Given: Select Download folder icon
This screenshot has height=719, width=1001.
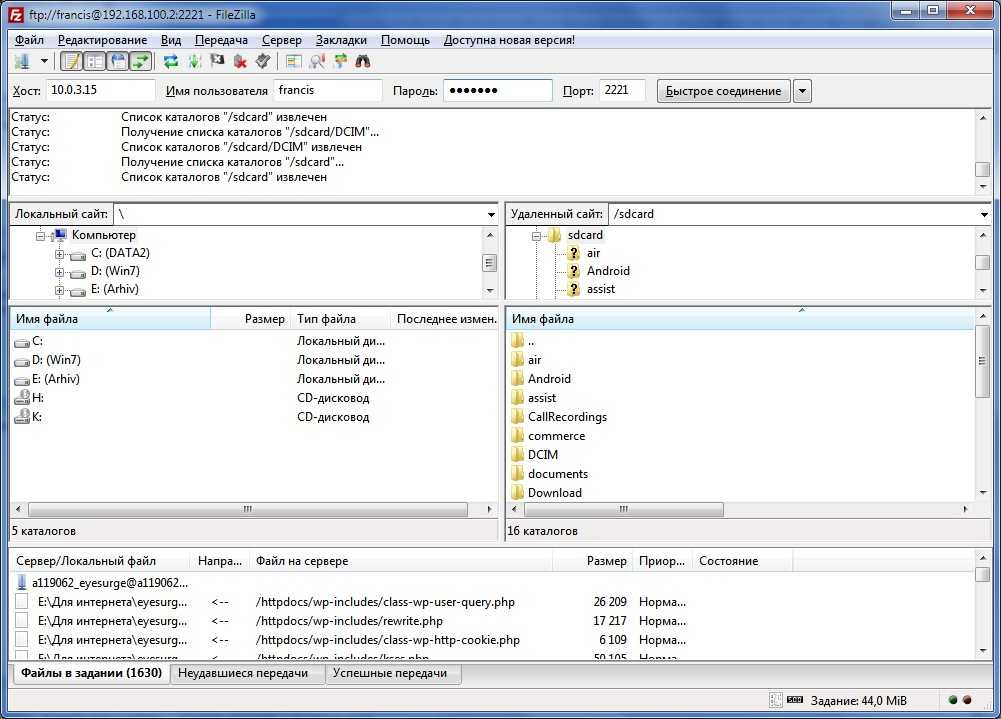Looking at the screenshot, I should pyautogui.click(x=518, y=493).
